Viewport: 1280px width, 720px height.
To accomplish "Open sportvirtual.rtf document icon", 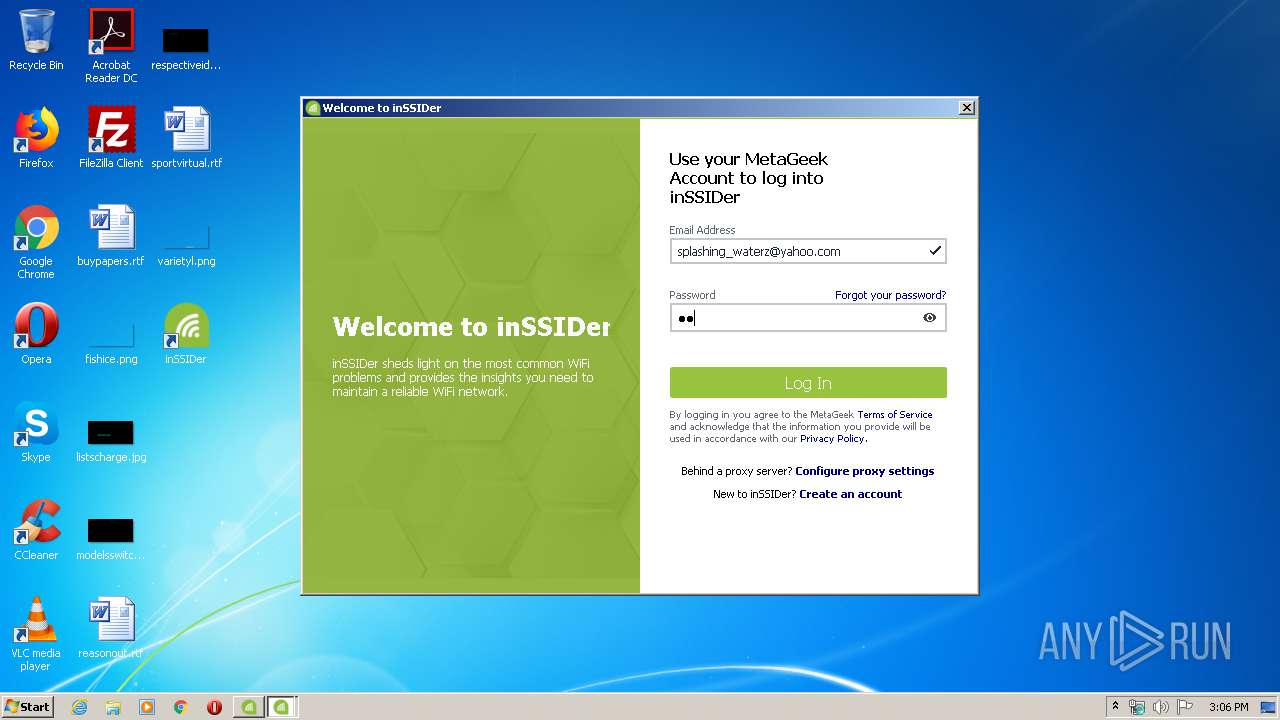I will 186,138.
